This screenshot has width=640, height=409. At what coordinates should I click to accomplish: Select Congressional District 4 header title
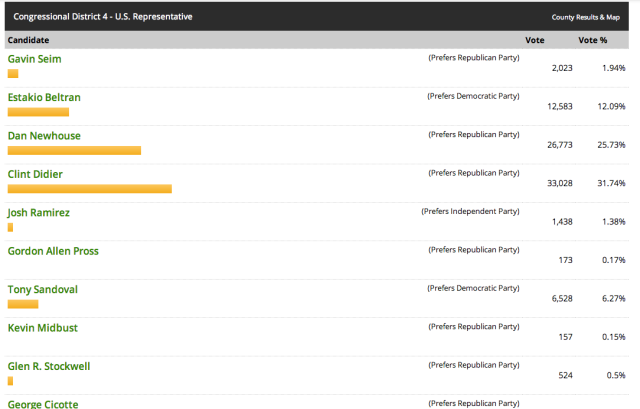pyautogui.click(x=103, y=17)
